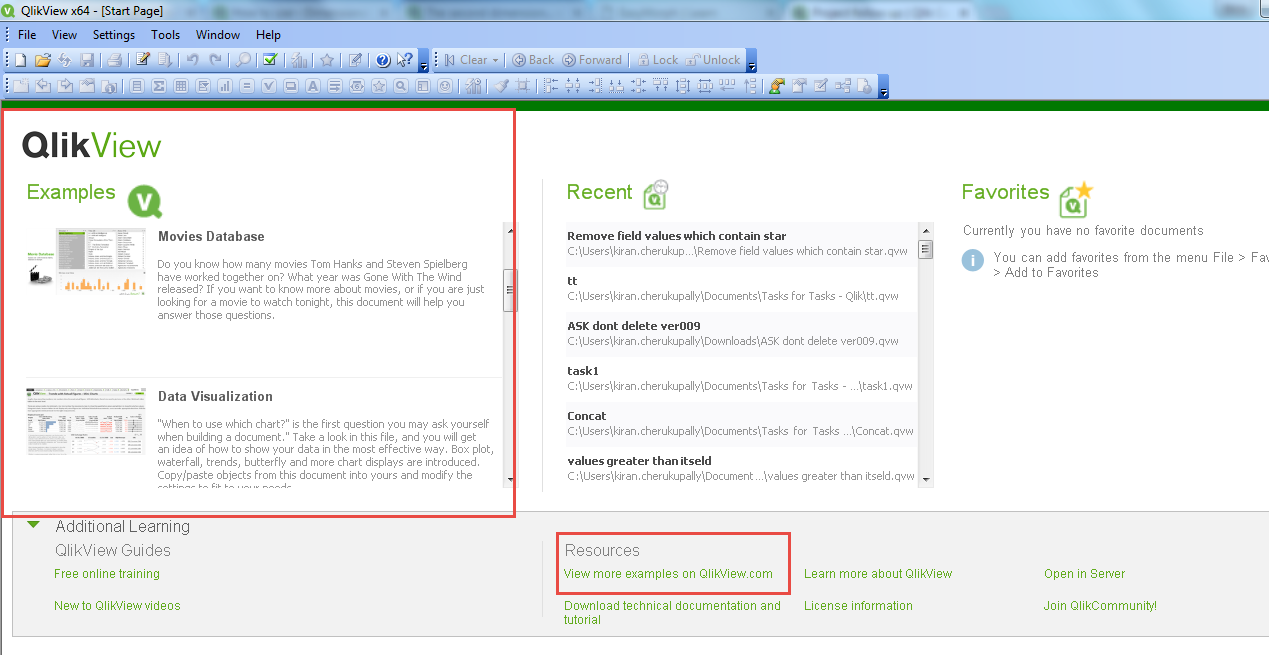Click the Recent documents icon
1269x655 pixels.
(655, 195)
